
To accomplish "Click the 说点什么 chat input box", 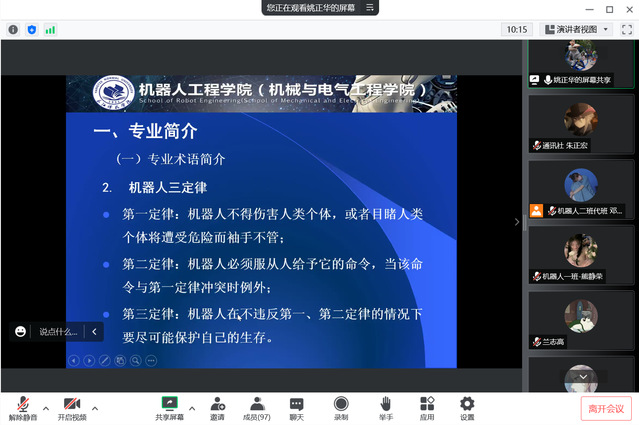I will (58, 331).
